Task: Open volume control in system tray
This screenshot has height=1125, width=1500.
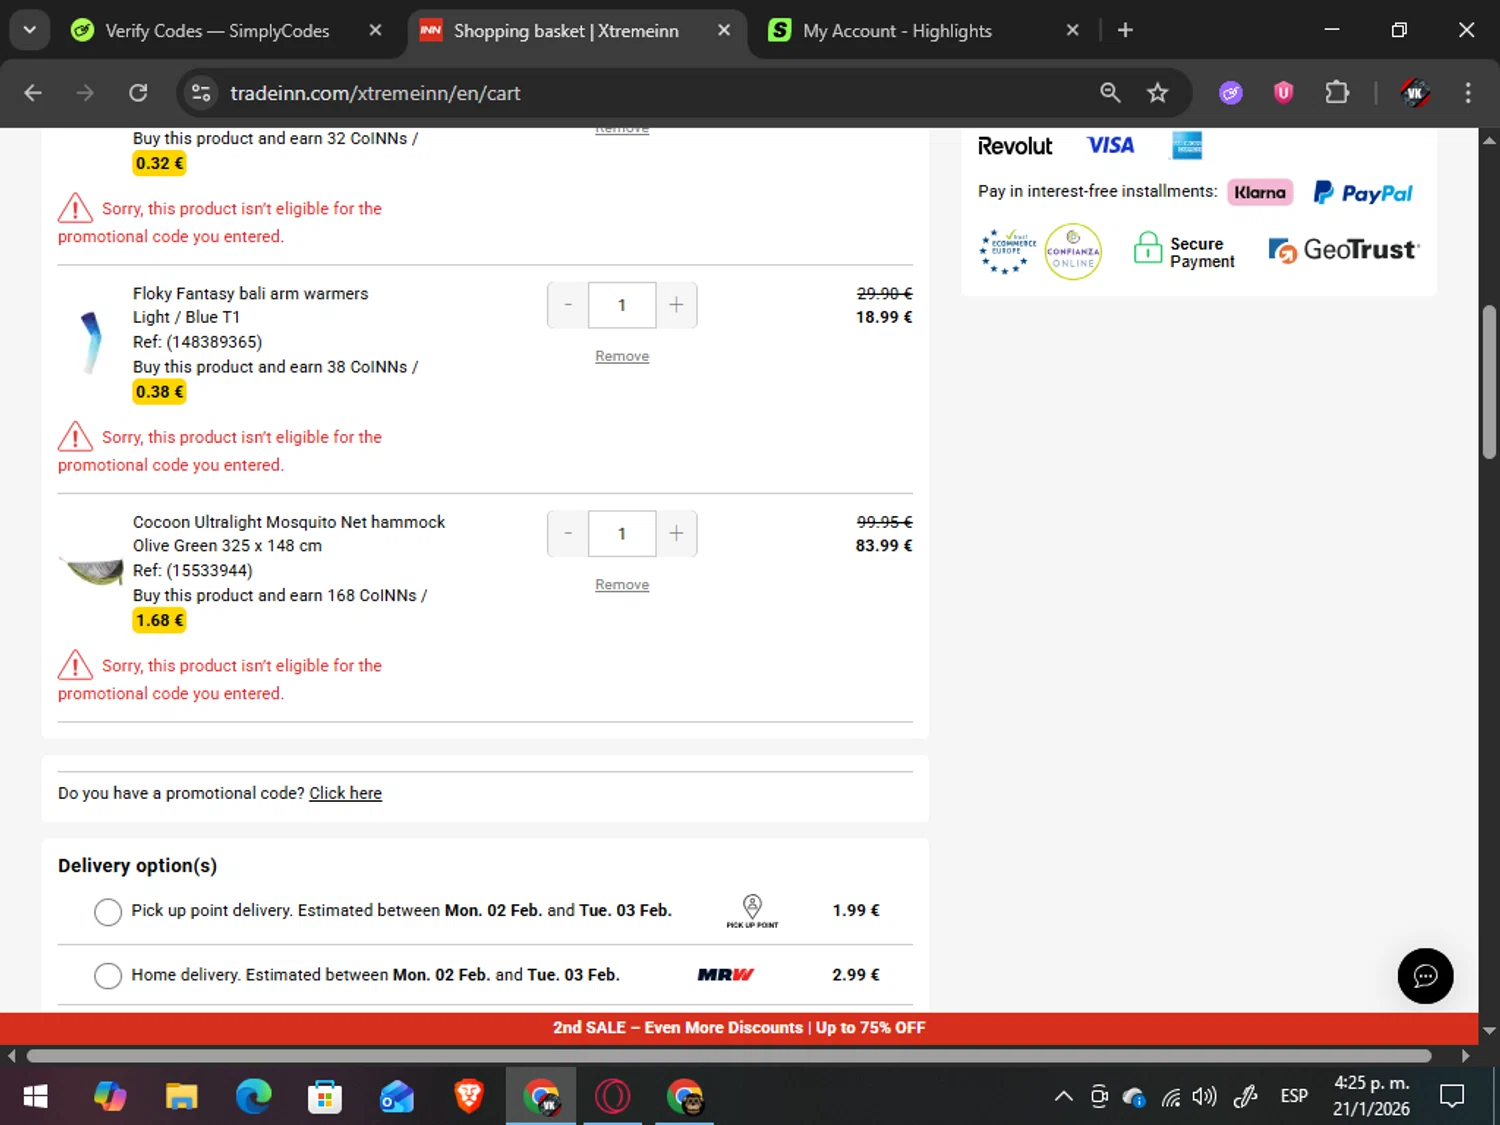Action: click(1205, 1097)
